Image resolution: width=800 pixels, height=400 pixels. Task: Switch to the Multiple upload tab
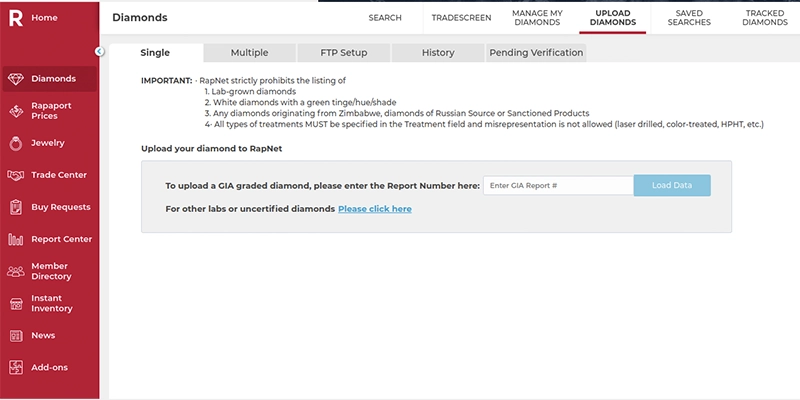(249, 53)
